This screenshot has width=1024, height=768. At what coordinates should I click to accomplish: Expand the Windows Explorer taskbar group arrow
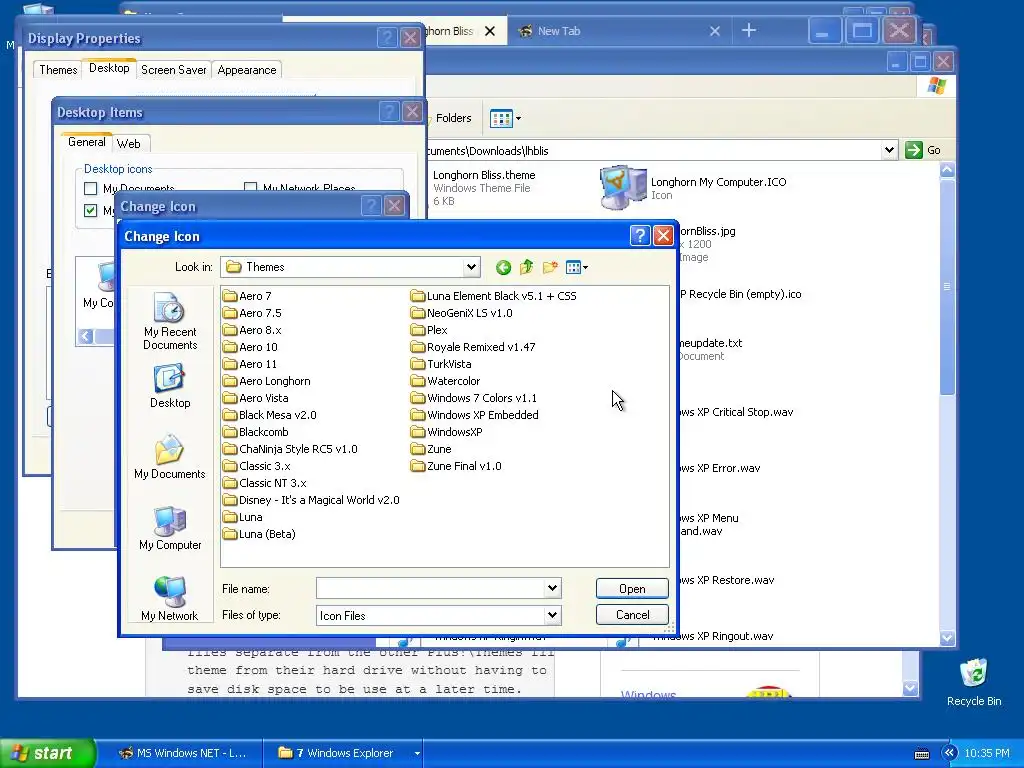417,753
